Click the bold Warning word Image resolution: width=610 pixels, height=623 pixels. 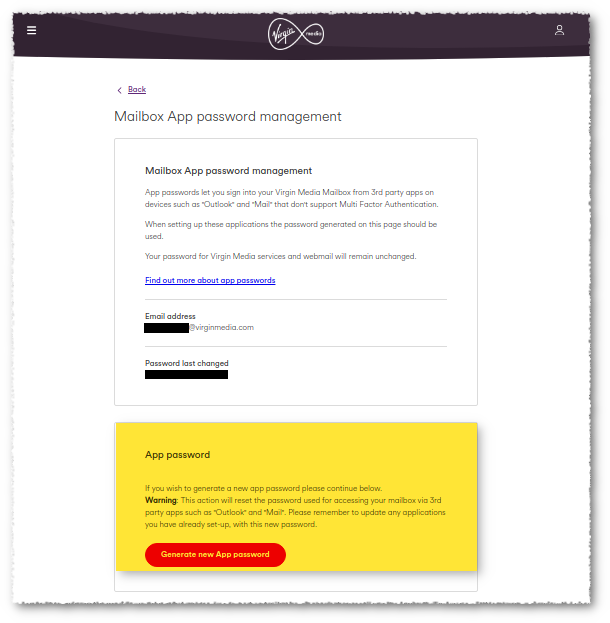pyautogui.click(x=161, y=500)
